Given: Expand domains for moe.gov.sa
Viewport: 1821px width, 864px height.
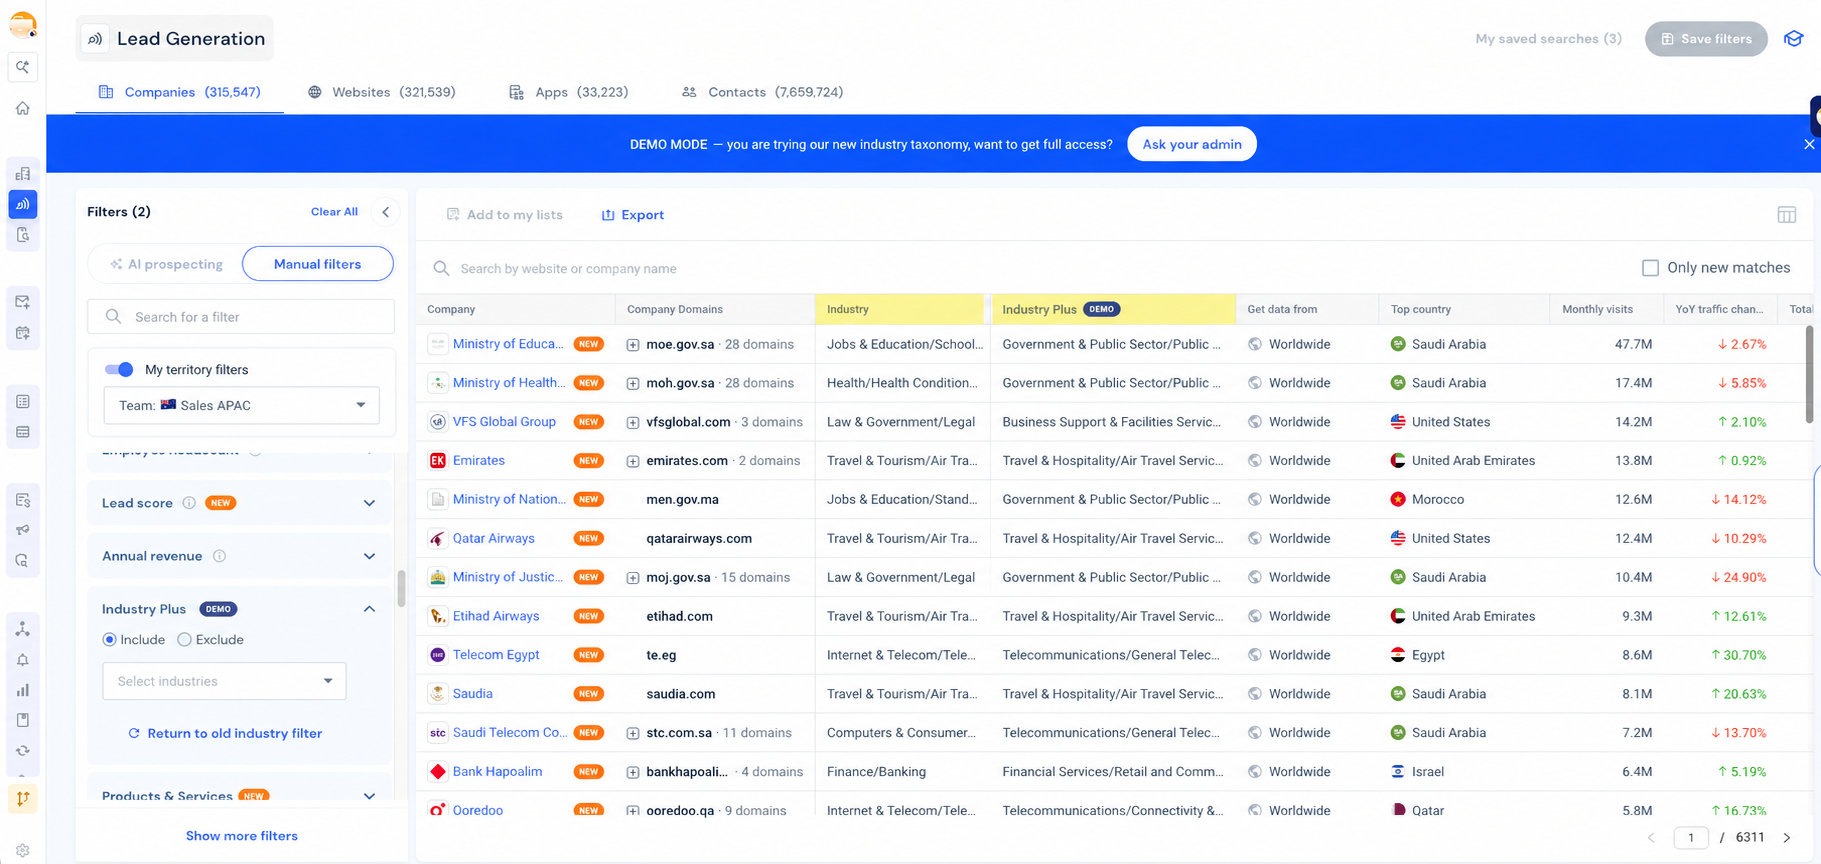Looking at the screenshot, I should [633, 345].
